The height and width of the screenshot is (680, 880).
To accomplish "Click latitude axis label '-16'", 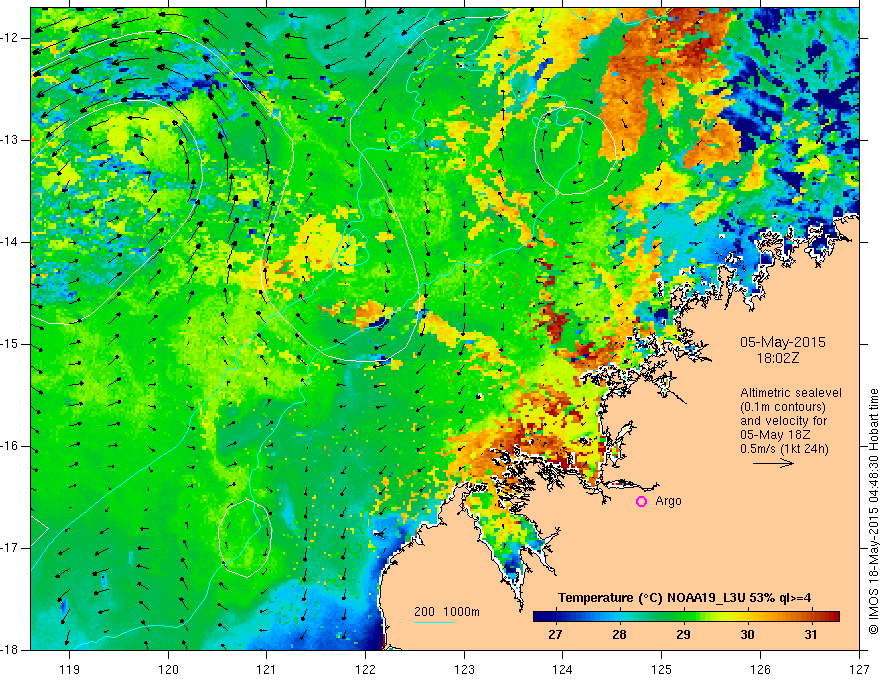I will coord(10,446).
